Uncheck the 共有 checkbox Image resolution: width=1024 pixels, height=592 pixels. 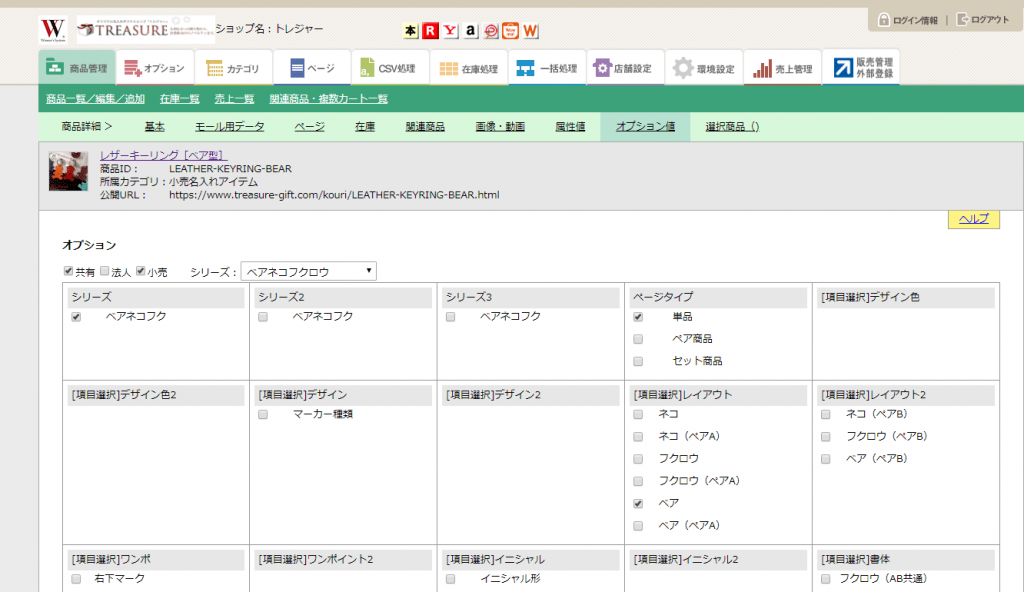pos(68,272)
